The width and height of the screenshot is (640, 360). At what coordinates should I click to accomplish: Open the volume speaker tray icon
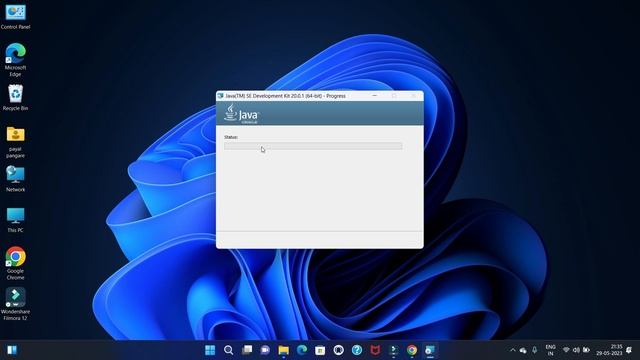point(576,350)
